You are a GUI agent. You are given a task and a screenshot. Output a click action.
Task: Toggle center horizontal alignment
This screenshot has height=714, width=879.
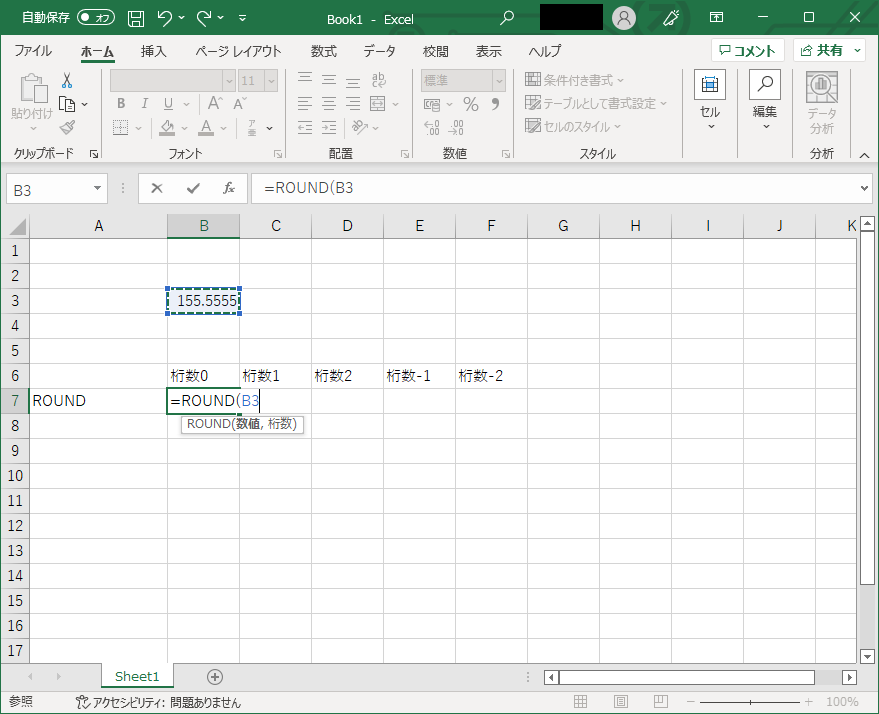pos(329,104)
